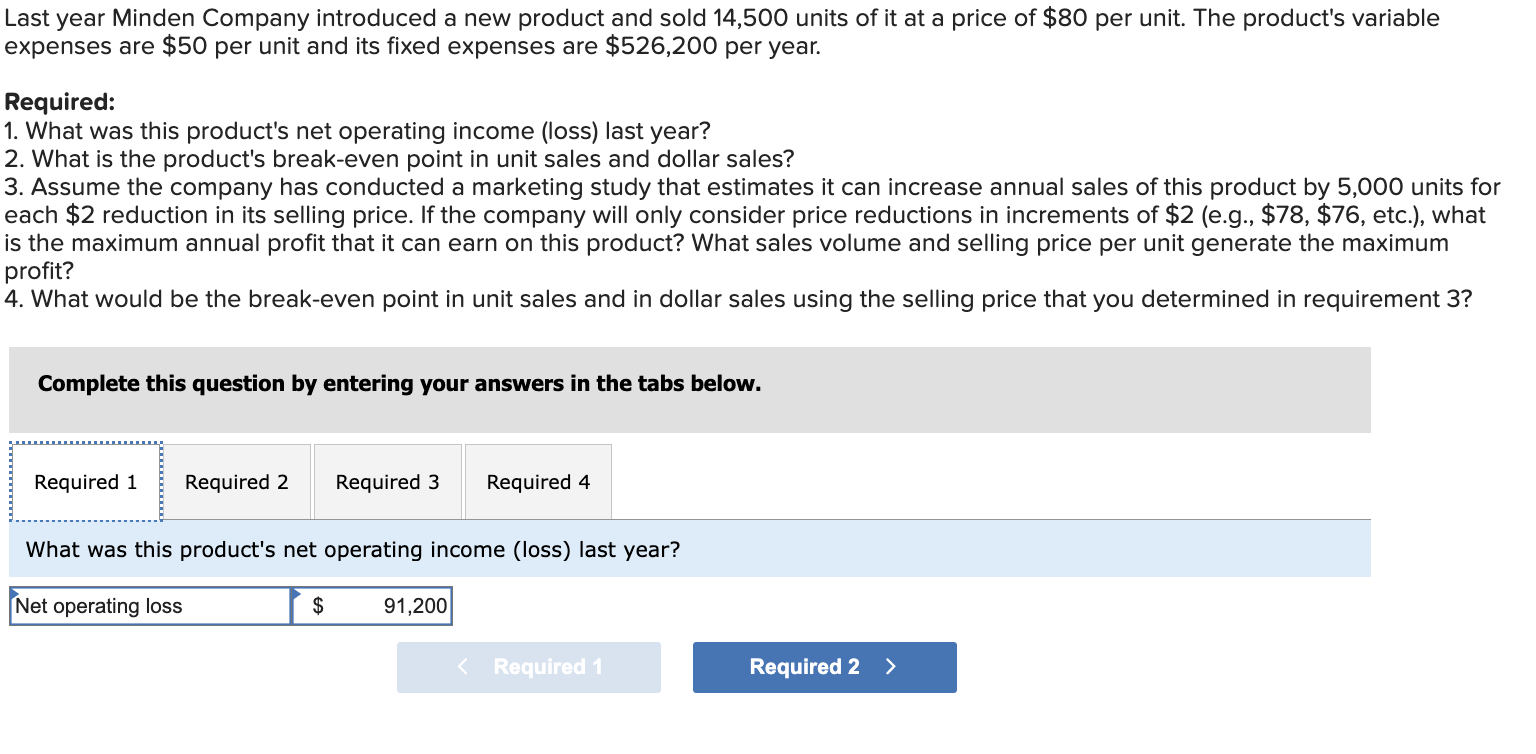Click the 91,200 answer input field
This screenshot has height=754, width=1536.
(390, 606)
